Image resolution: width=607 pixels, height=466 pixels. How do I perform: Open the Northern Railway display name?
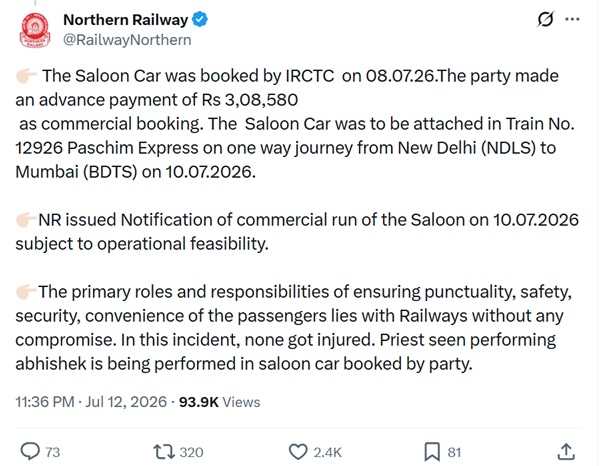pos(125,19)
